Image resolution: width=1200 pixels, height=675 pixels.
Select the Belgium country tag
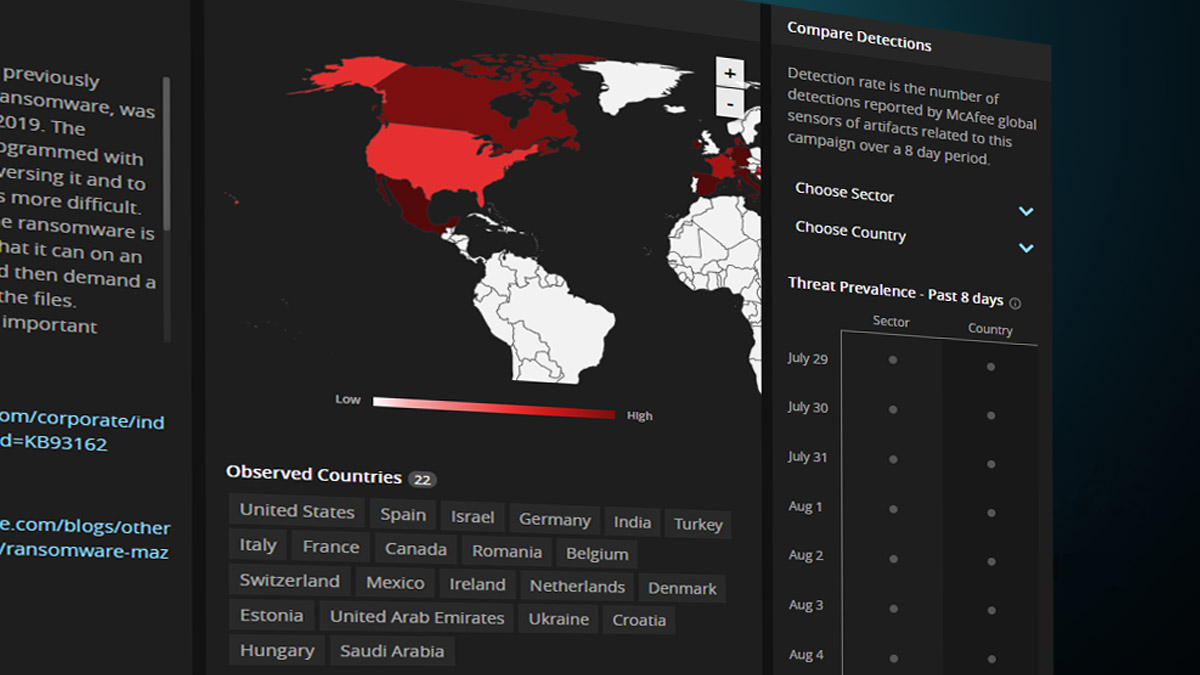pos(597,553)
